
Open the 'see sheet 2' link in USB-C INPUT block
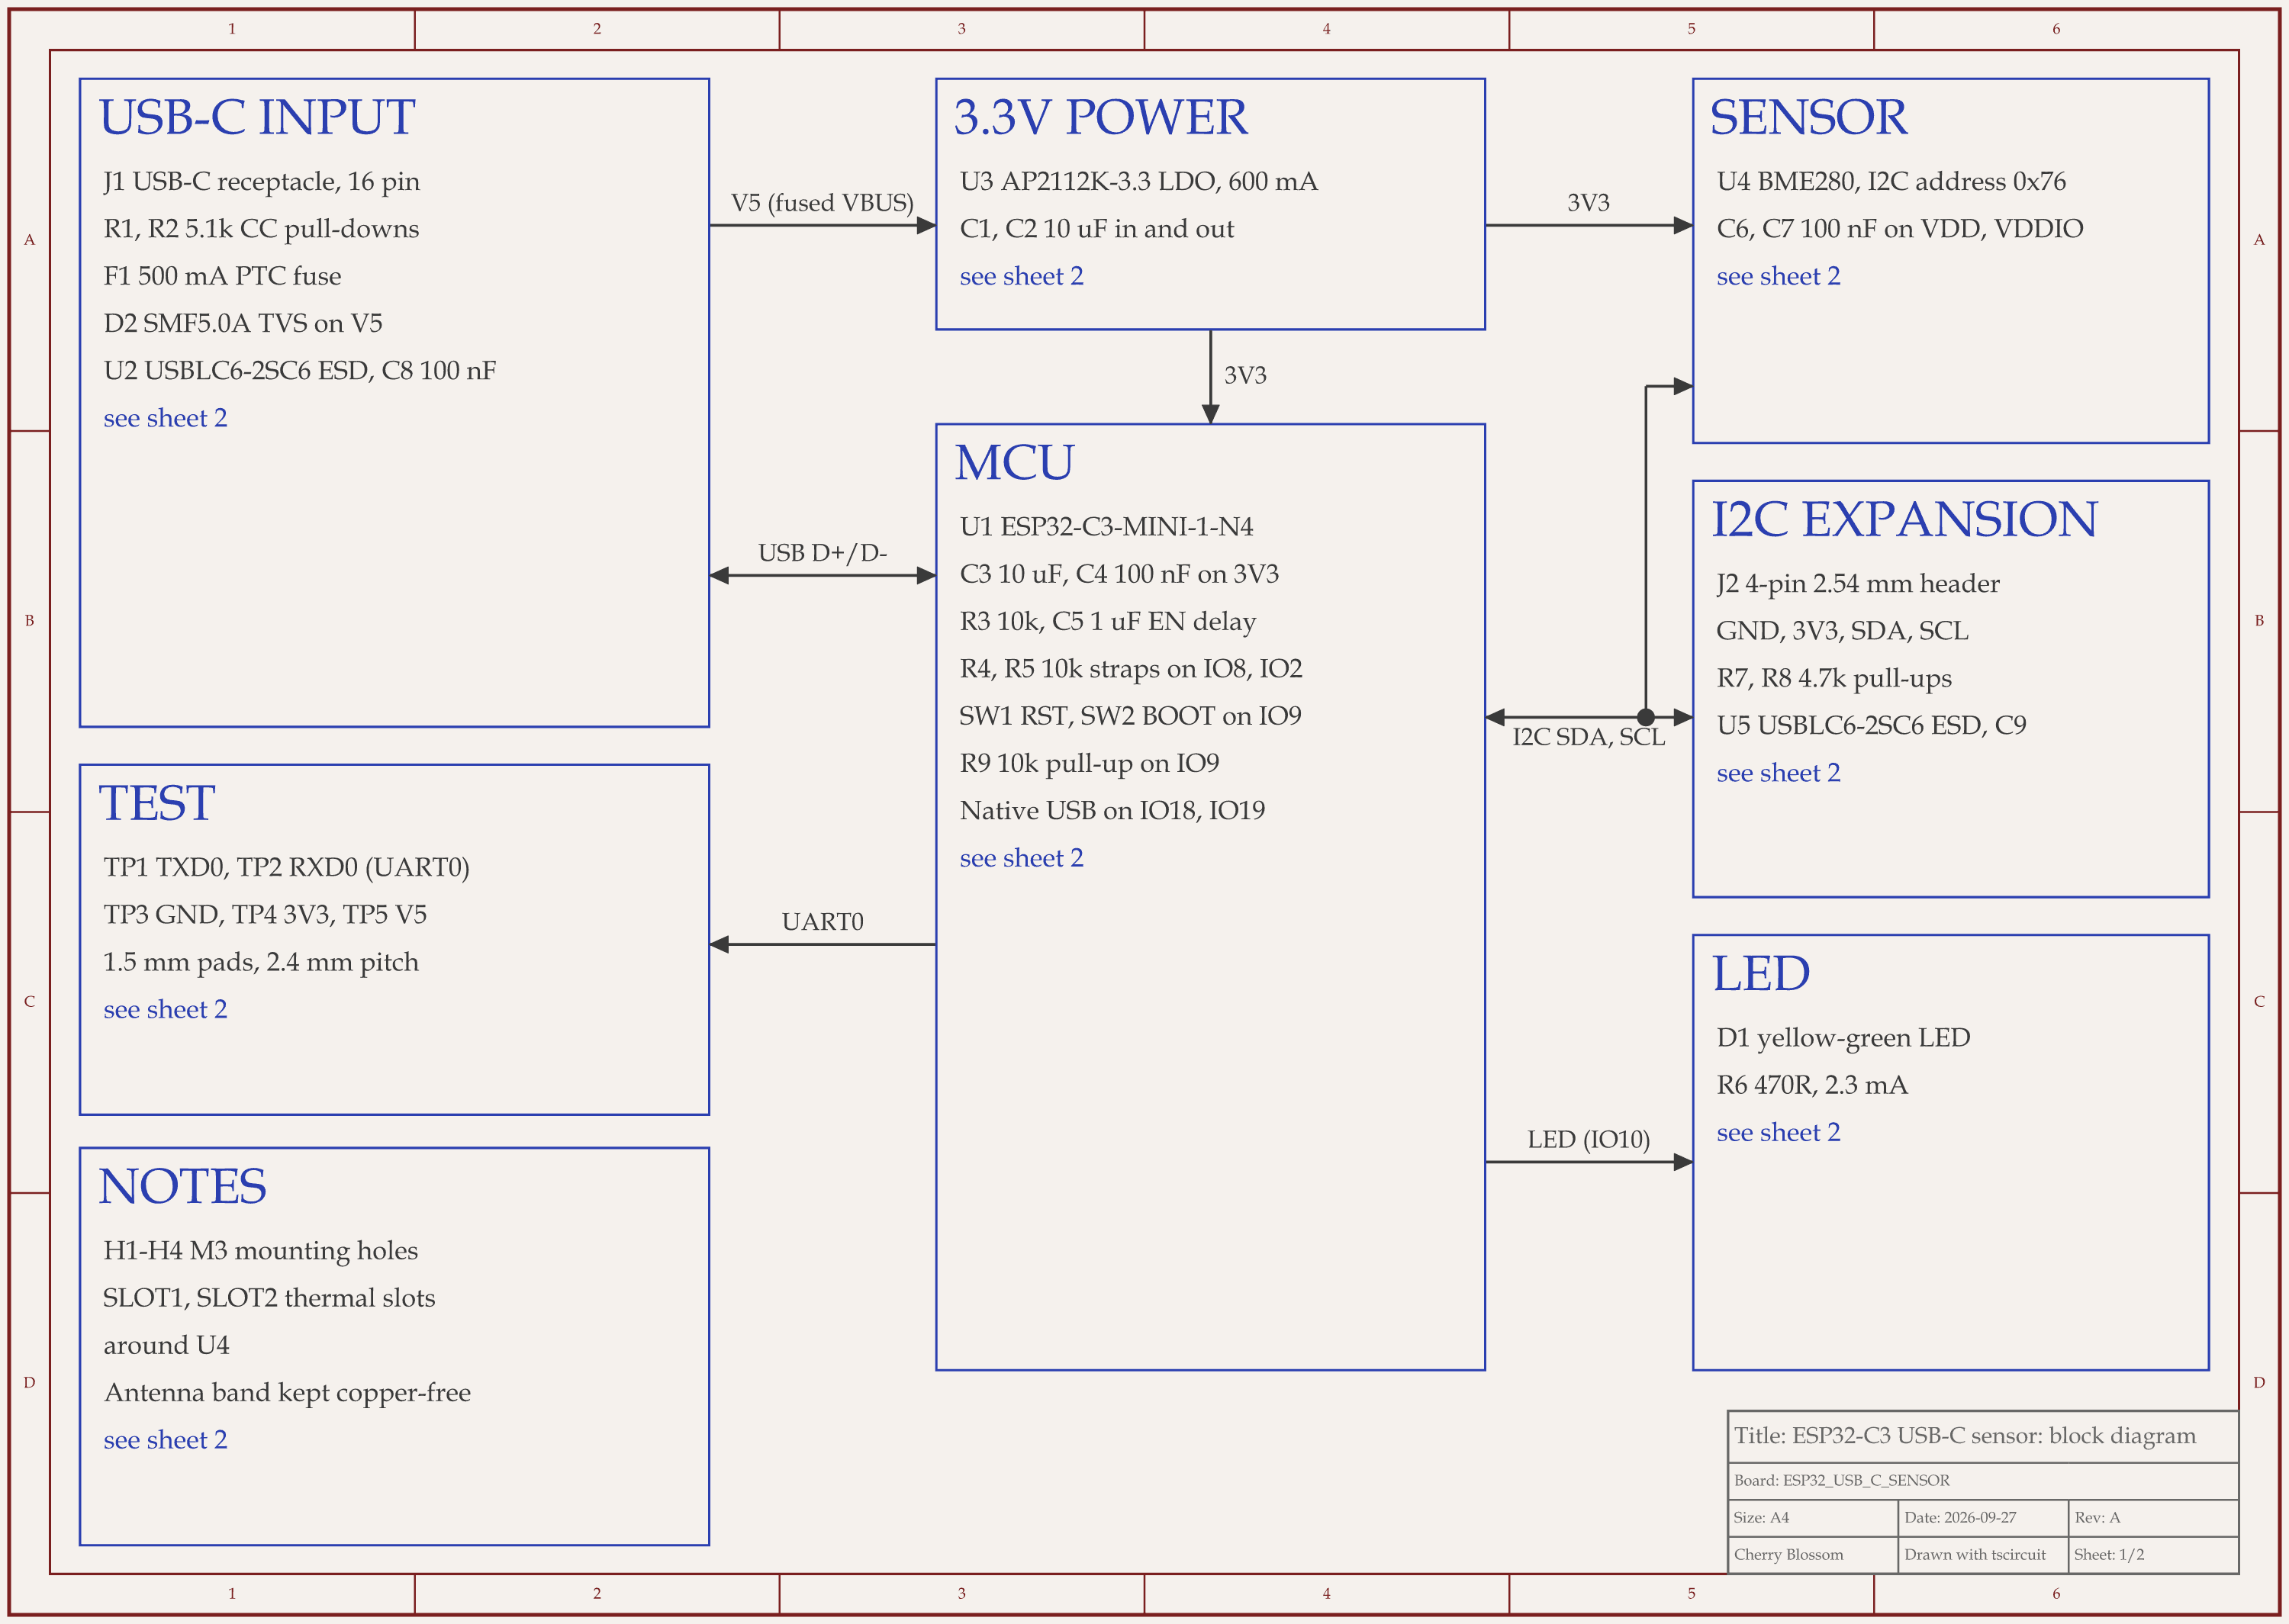coord(165,418)
